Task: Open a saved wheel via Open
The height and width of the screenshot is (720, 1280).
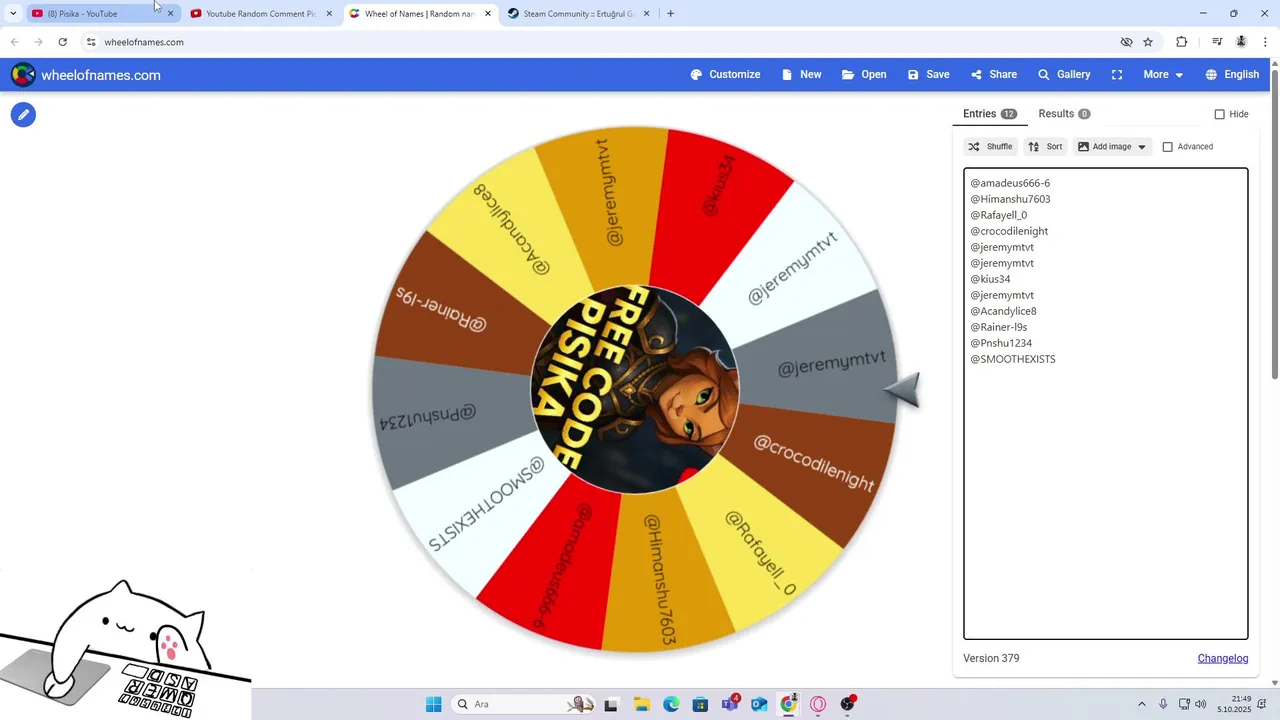Action: pos(864,75)
